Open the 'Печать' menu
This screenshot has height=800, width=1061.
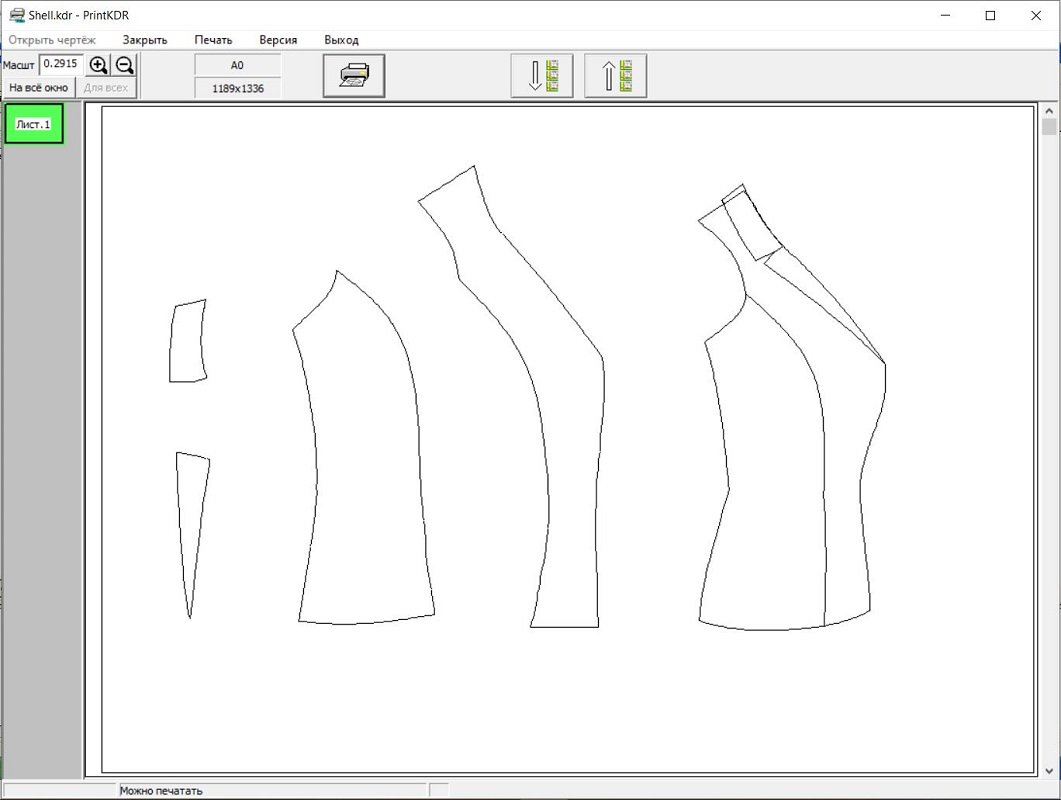213,40
